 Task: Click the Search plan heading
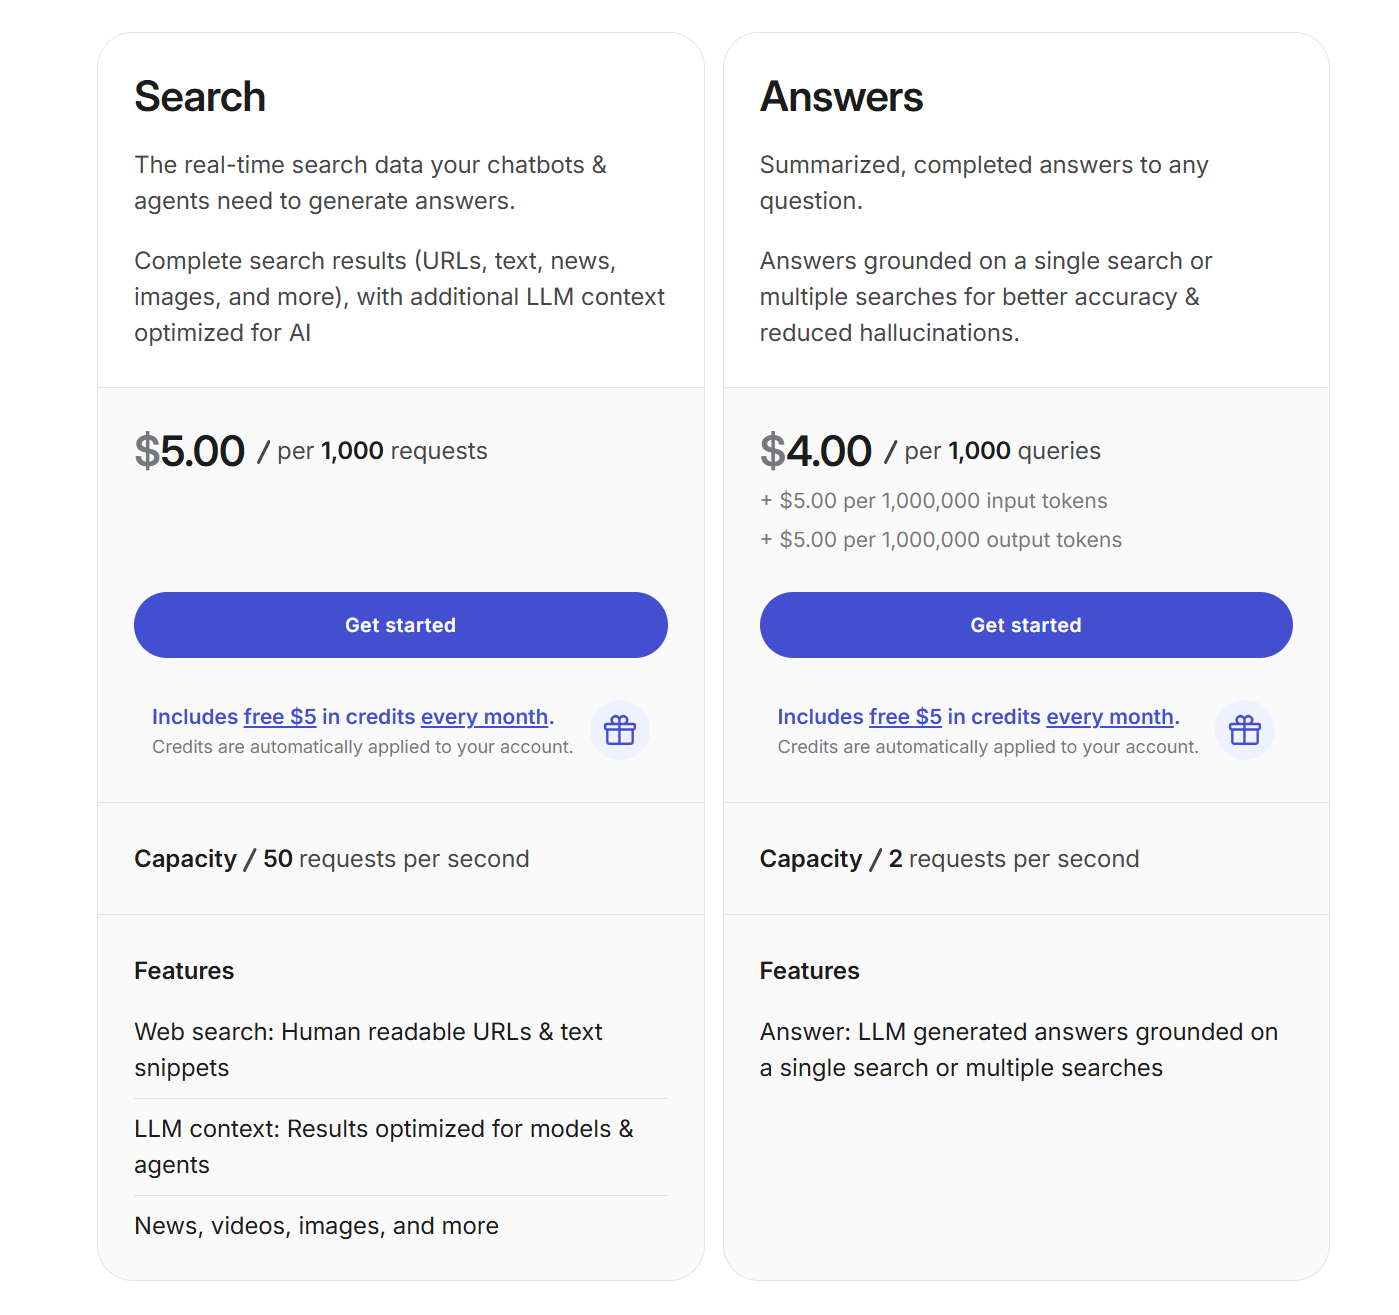click(x=200, y=97)
